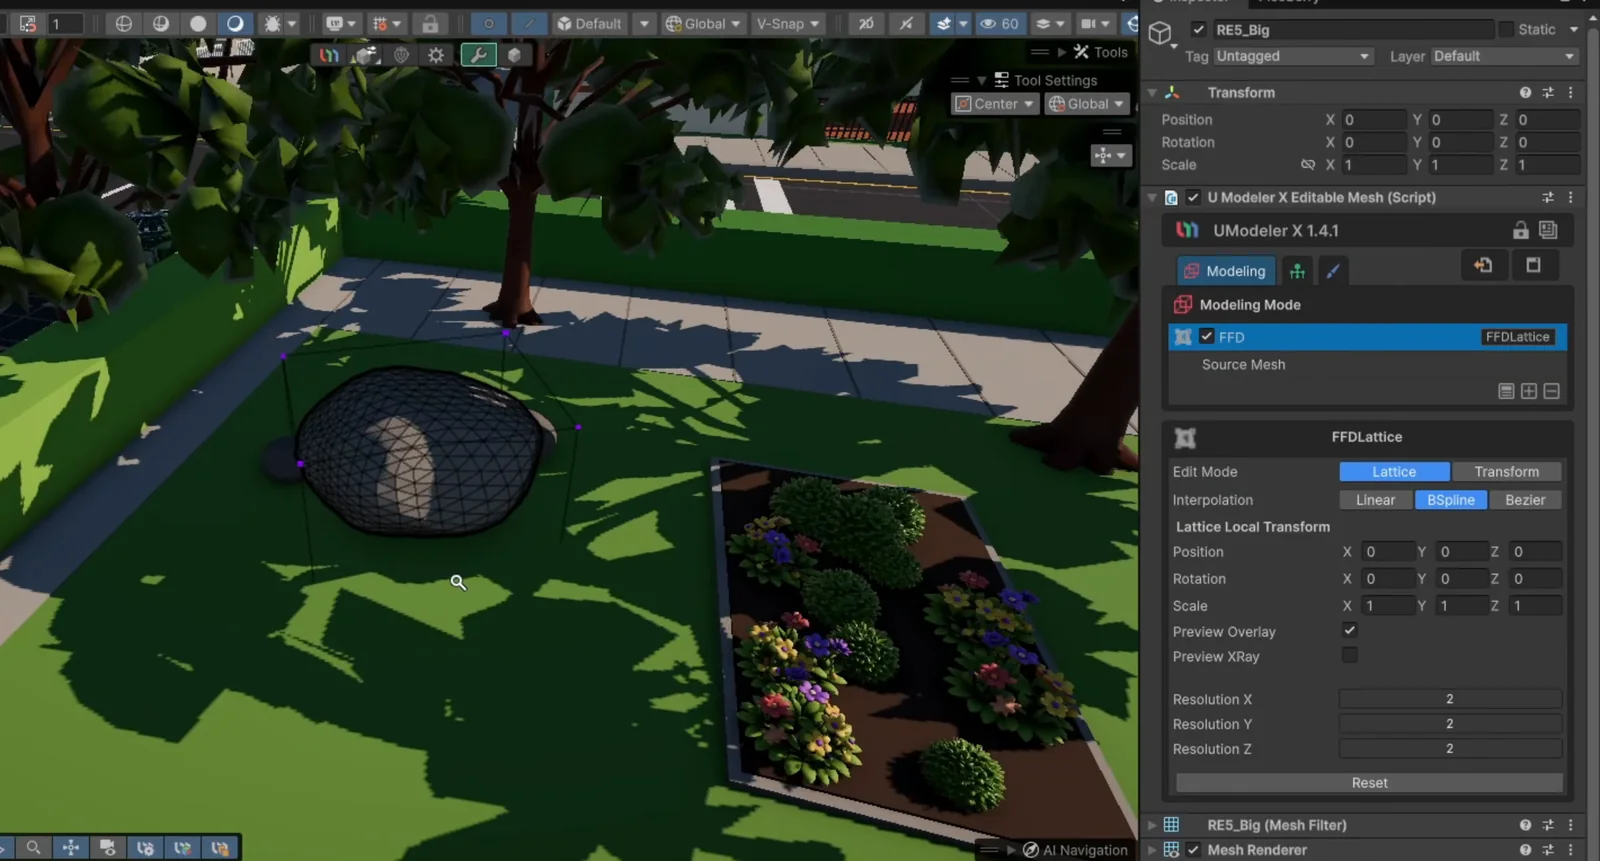Select the solid white sphere shading mode
The width and height of the screenshot is (1600, 861).
coord(198,23)
